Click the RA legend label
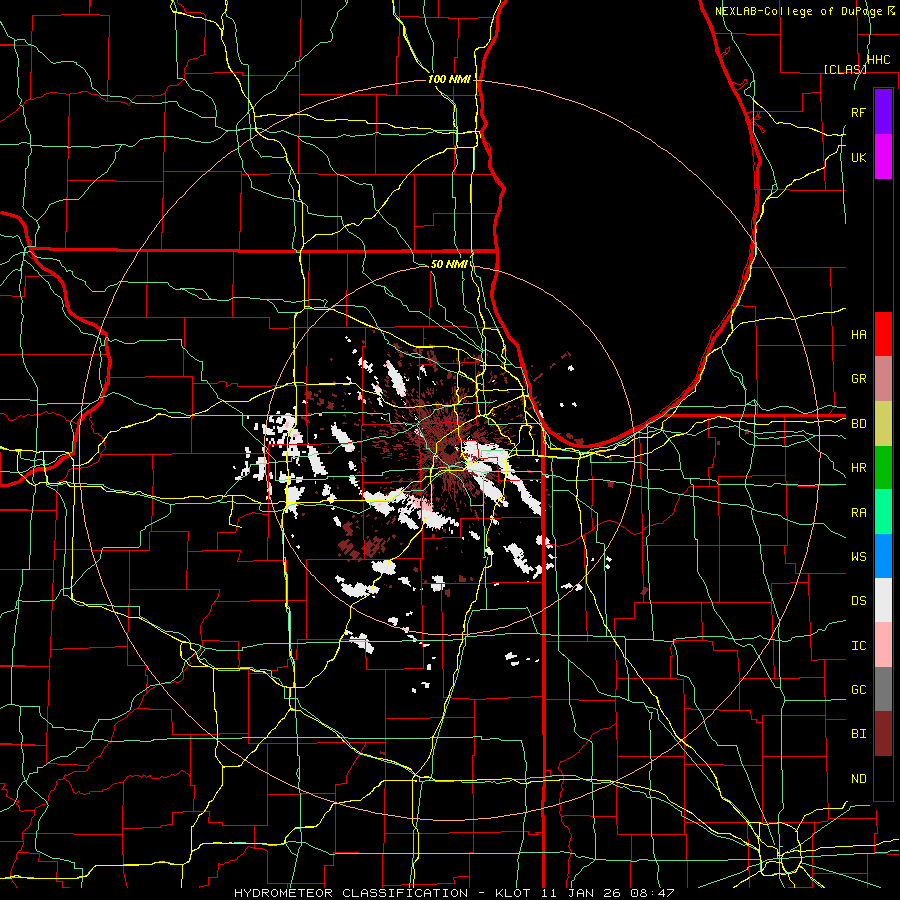 pos(858,513)
